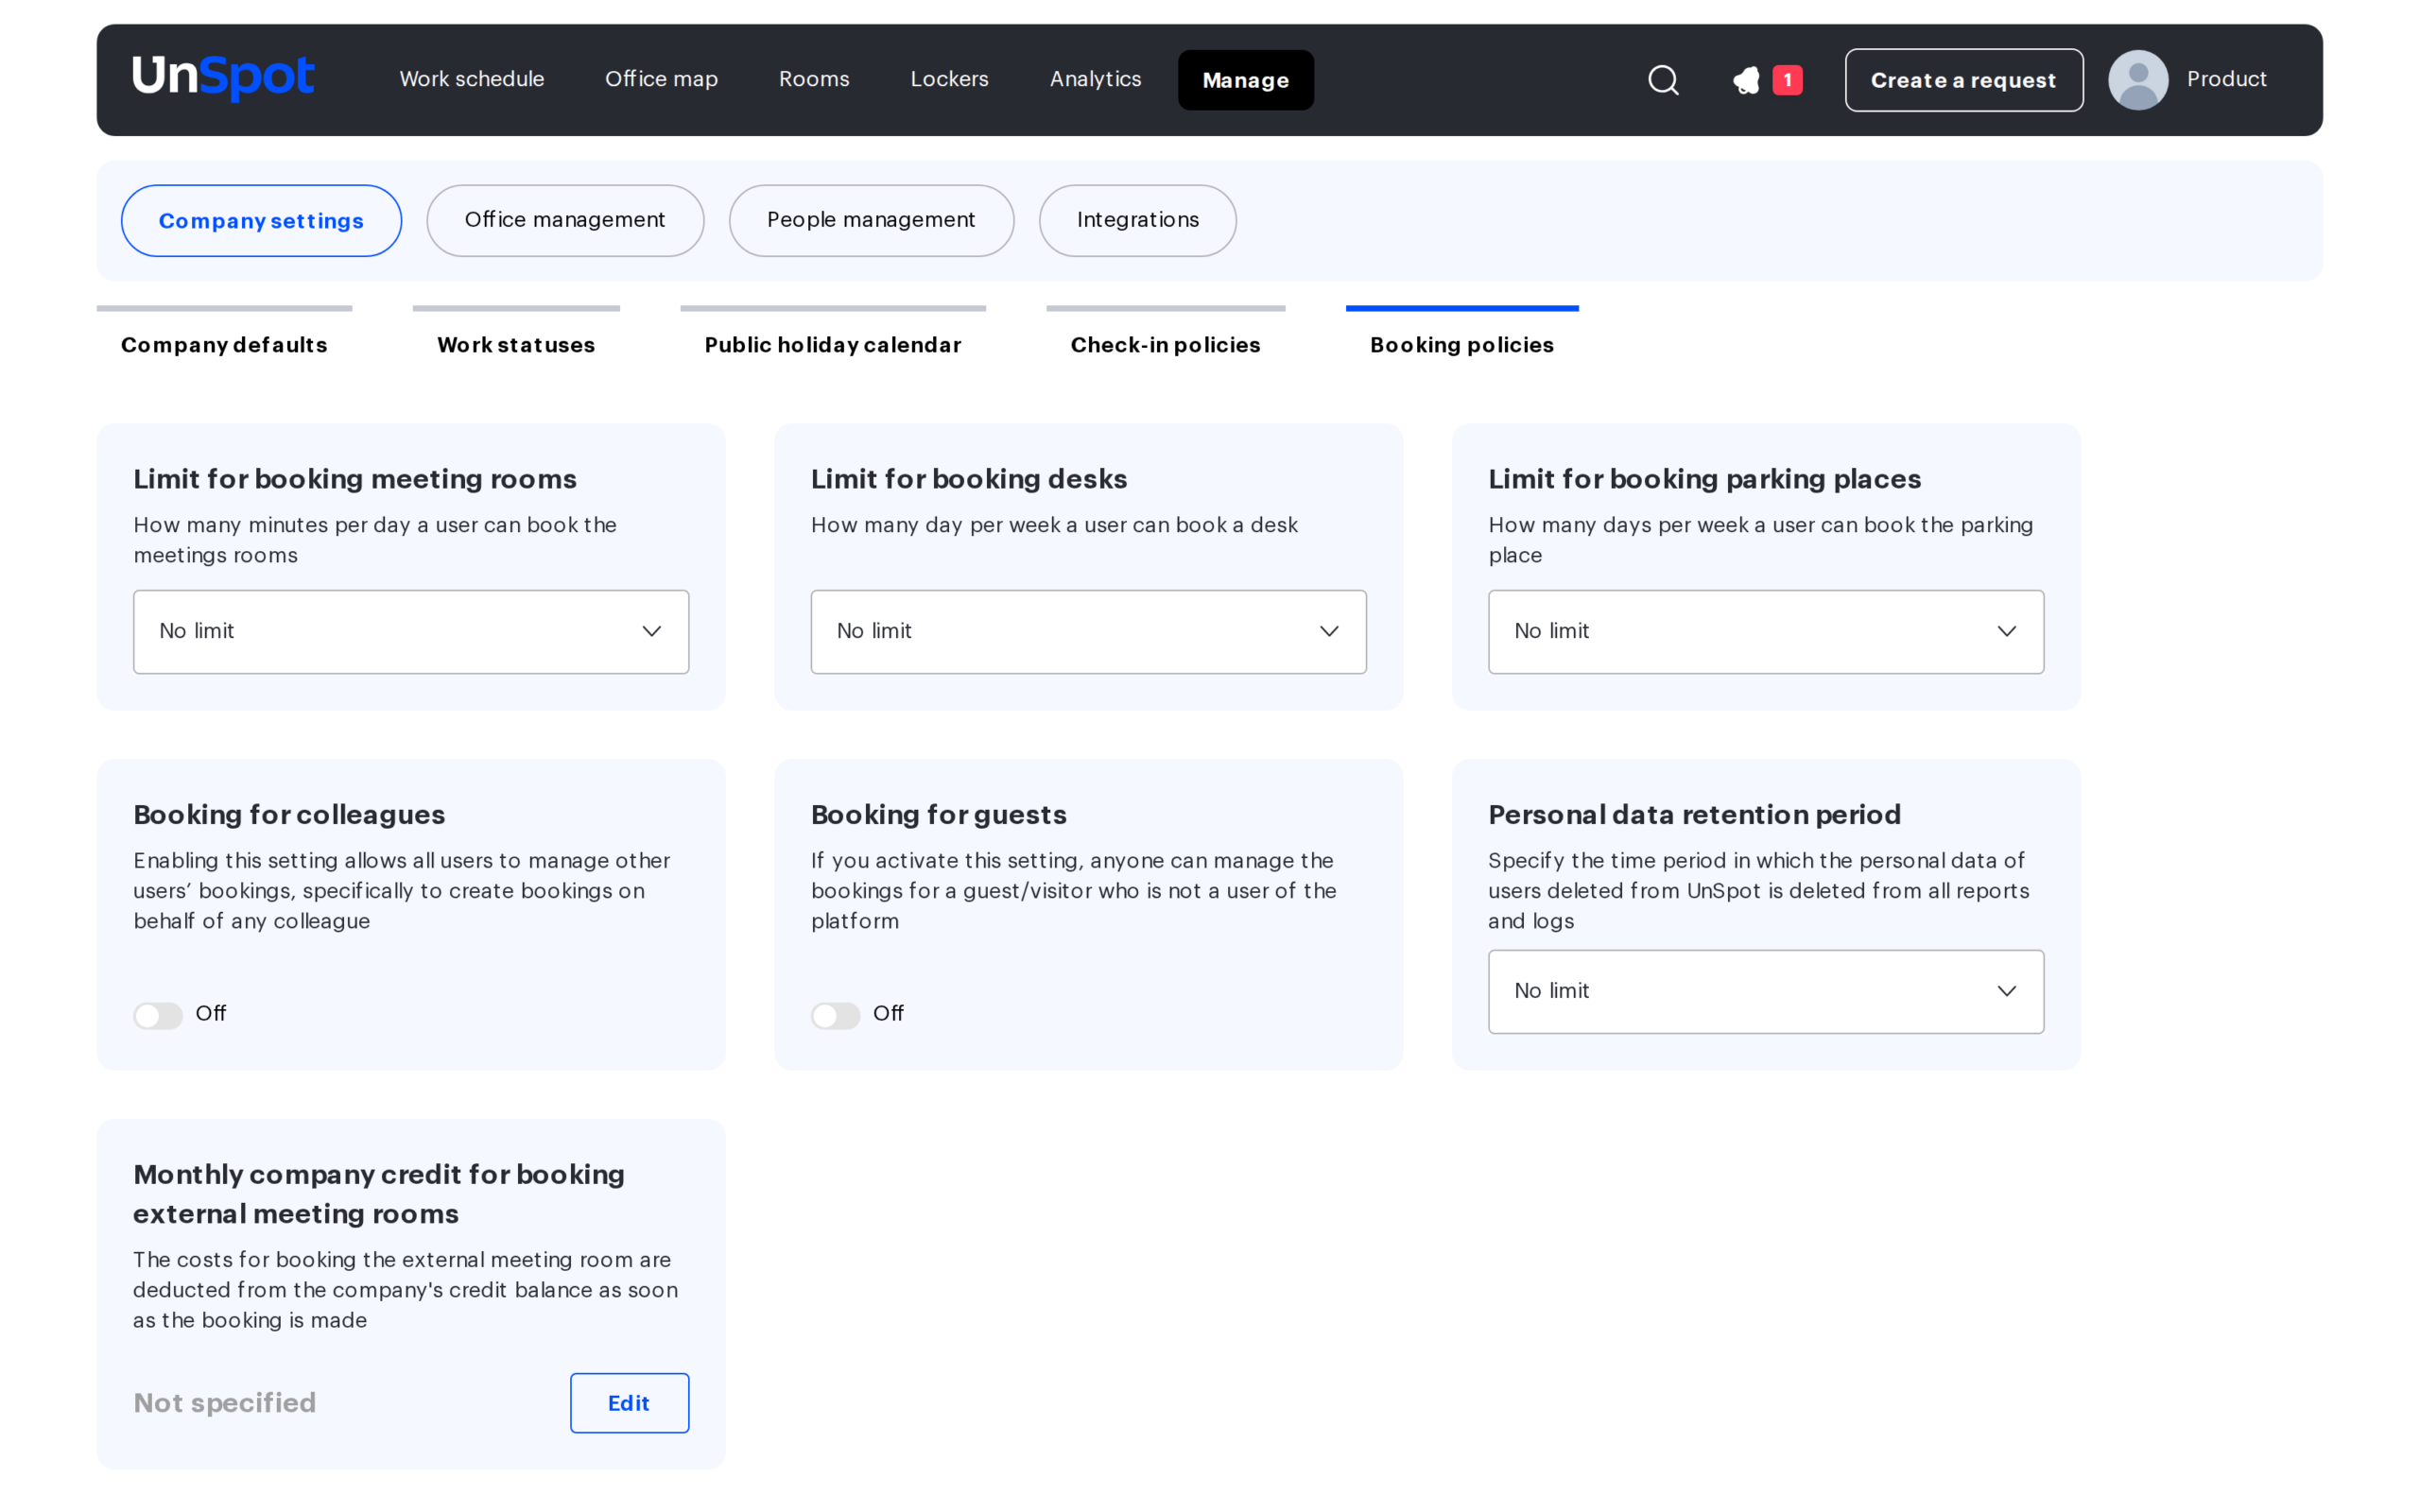Select Company settings pill

pos(261,220)
